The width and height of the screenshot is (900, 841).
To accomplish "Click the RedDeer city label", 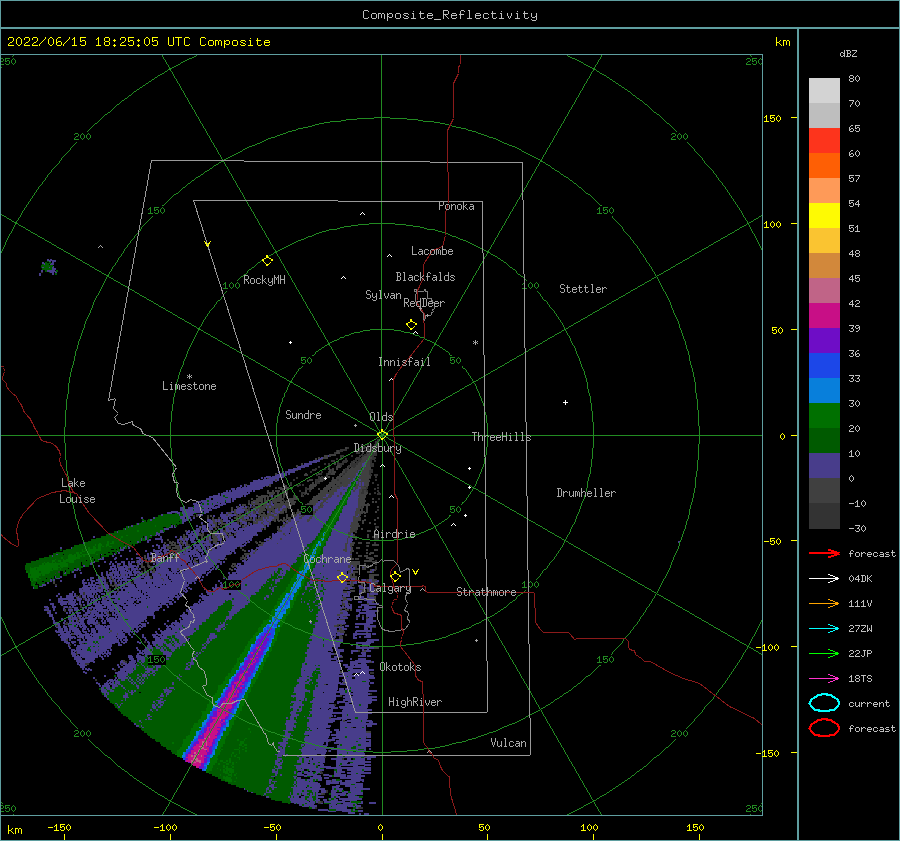I will tap(424, 303).
